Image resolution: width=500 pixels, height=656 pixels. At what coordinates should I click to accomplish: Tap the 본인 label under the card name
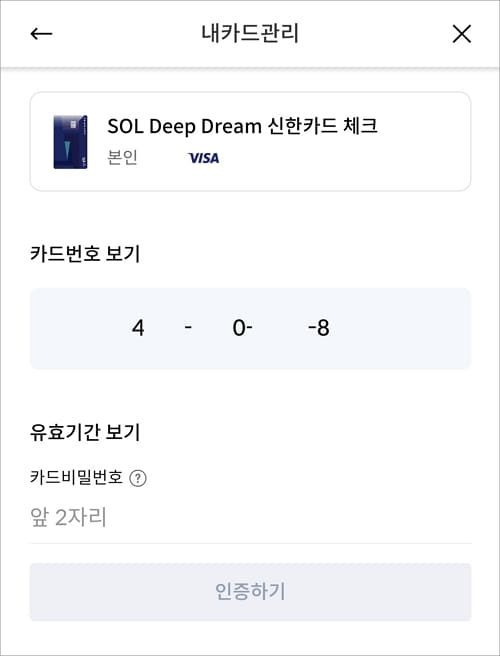(122, 158)
